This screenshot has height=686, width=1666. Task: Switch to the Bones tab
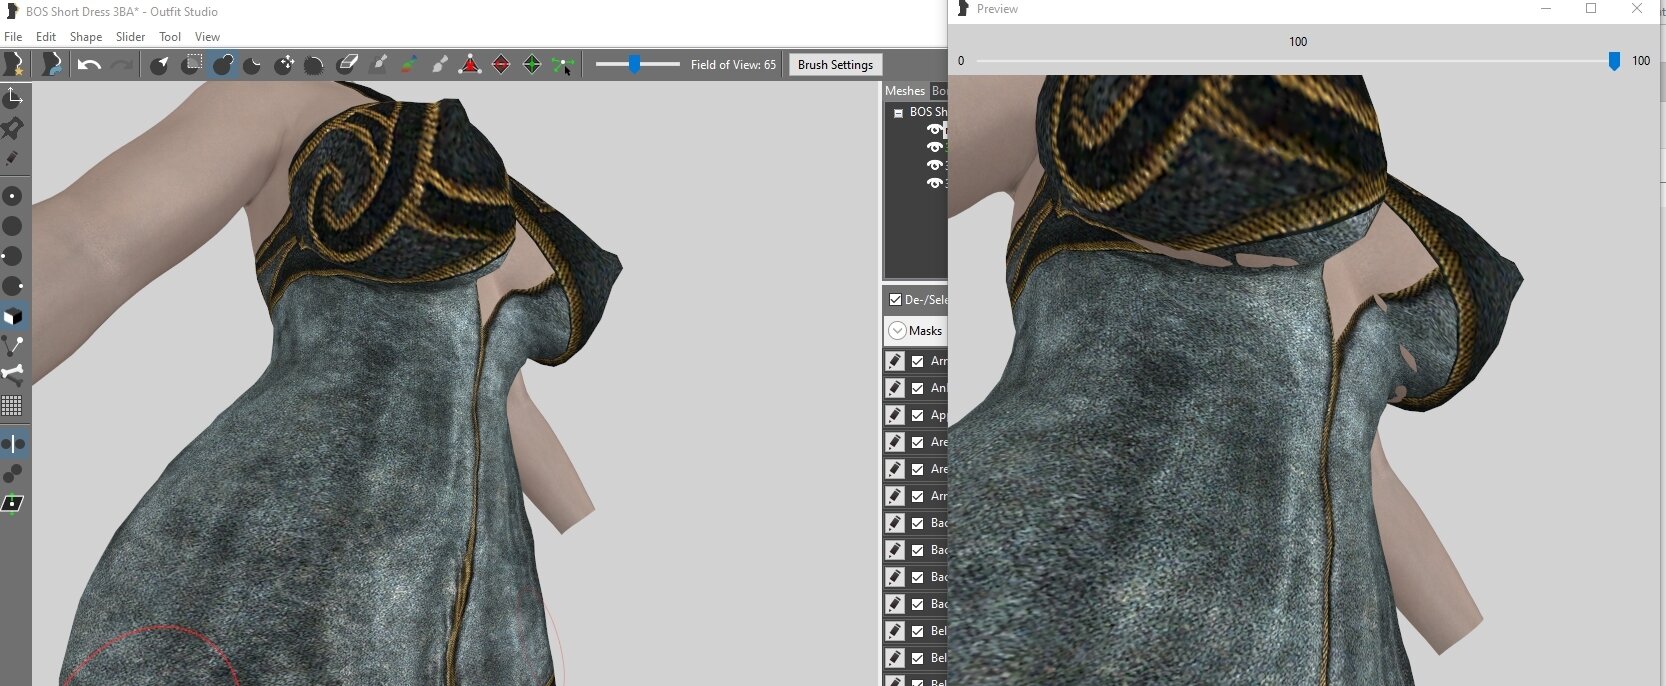tap(939, 90)
